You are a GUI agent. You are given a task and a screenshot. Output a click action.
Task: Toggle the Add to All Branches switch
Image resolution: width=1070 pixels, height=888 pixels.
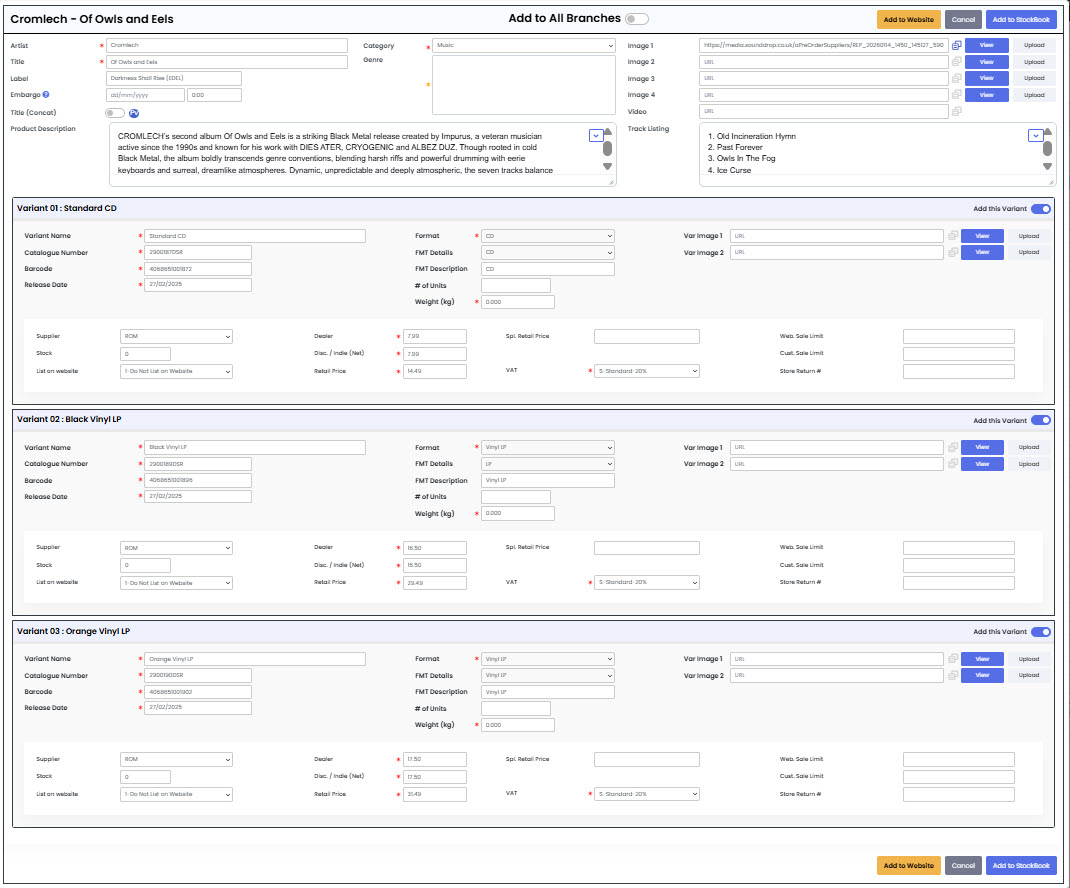[x=636, y=19]
